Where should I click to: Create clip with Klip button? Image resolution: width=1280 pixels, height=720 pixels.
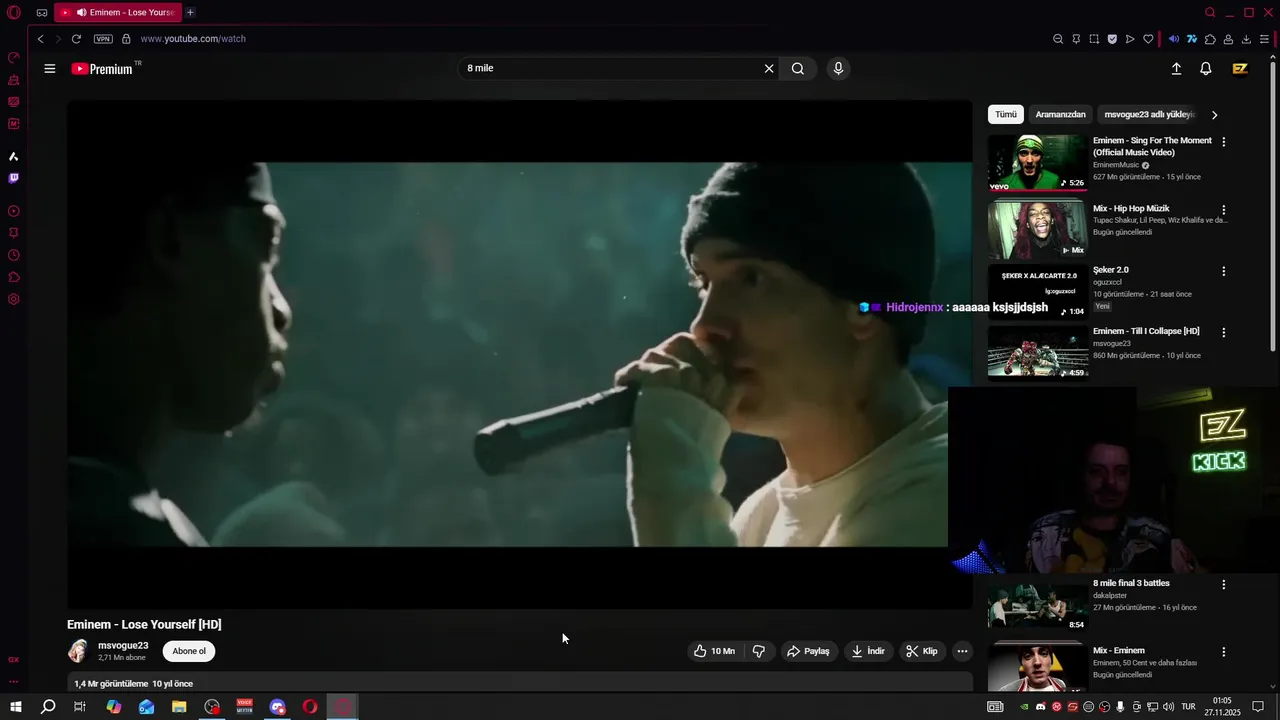[922, 651]
